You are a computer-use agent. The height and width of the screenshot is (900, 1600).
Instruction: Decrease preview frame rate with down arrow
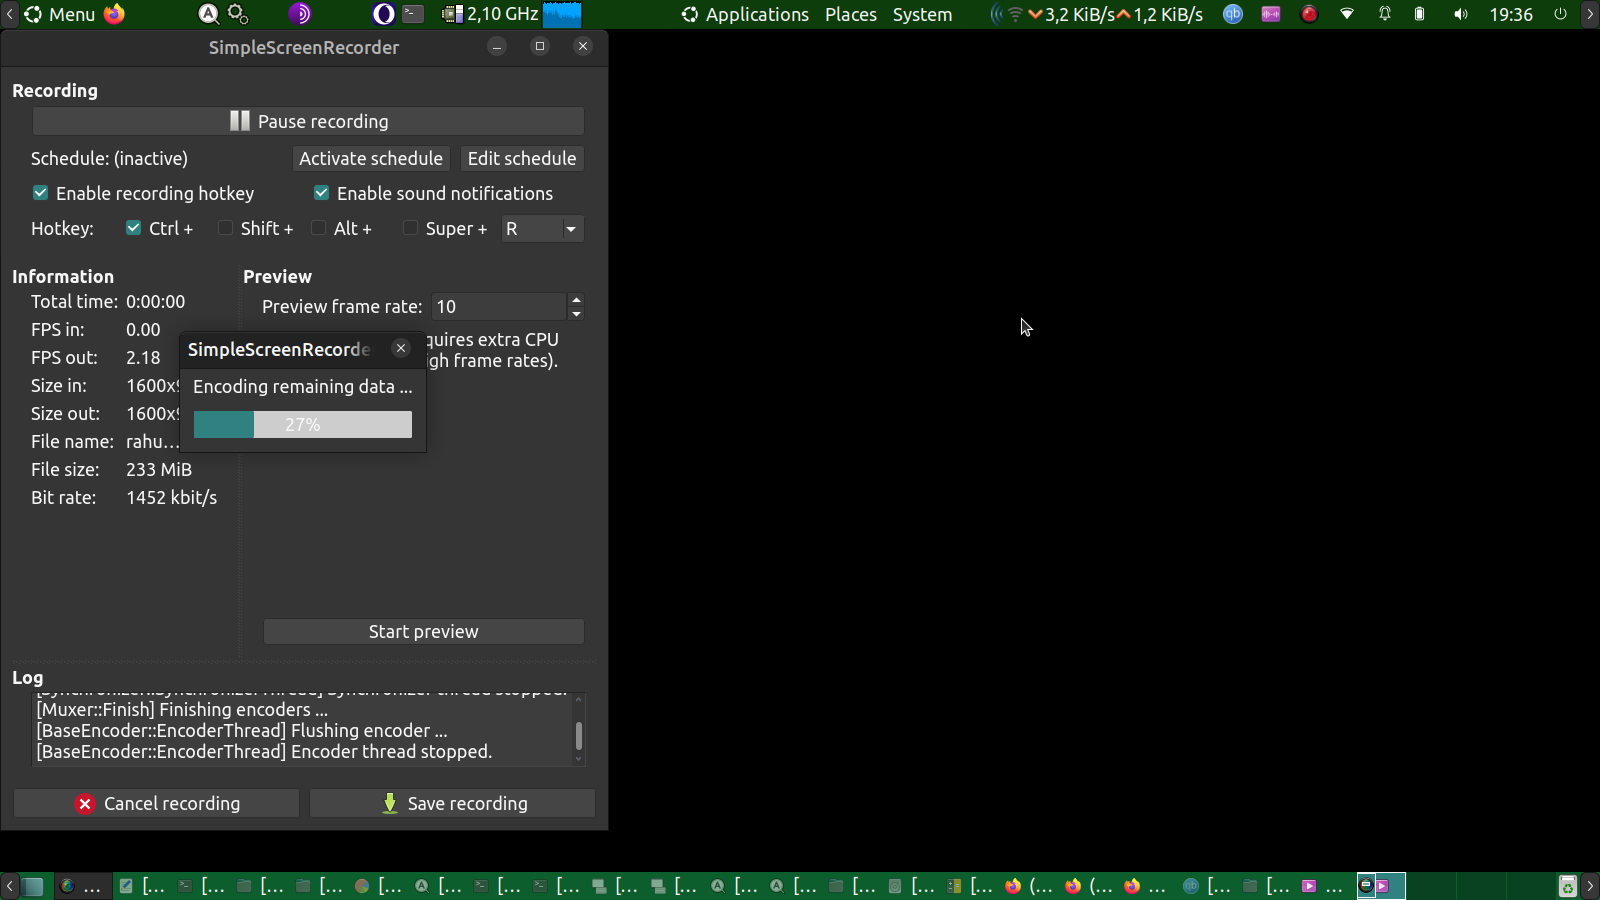[576, 314]
